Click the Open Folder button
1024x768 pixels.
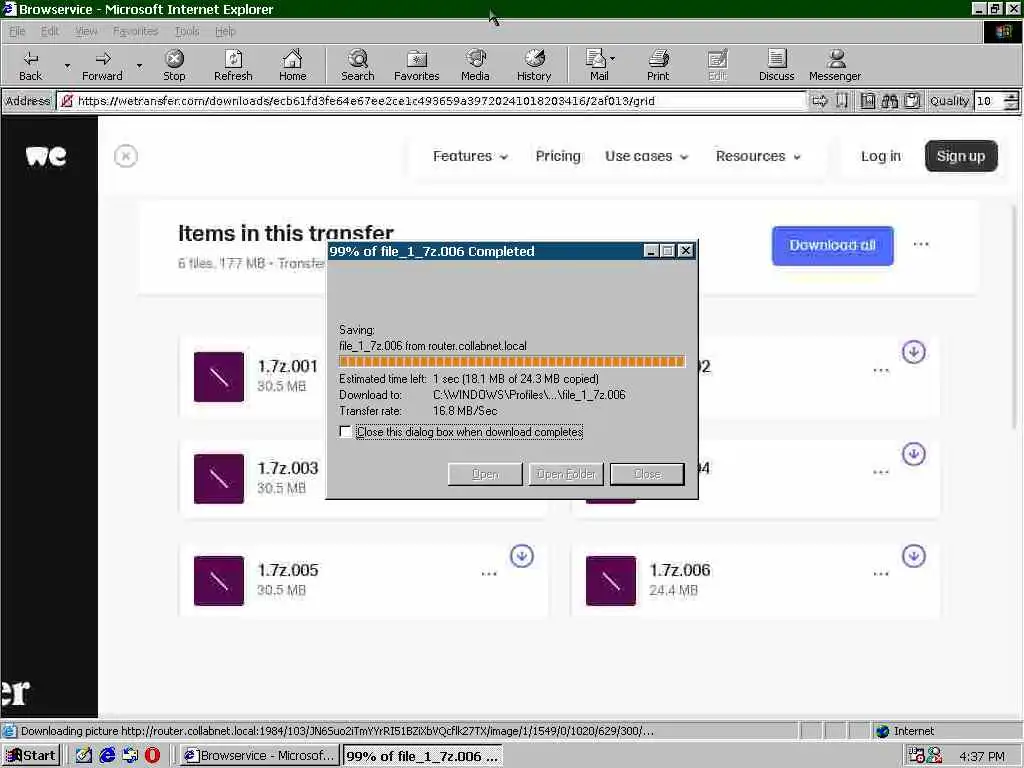click(x=566, y=474)
